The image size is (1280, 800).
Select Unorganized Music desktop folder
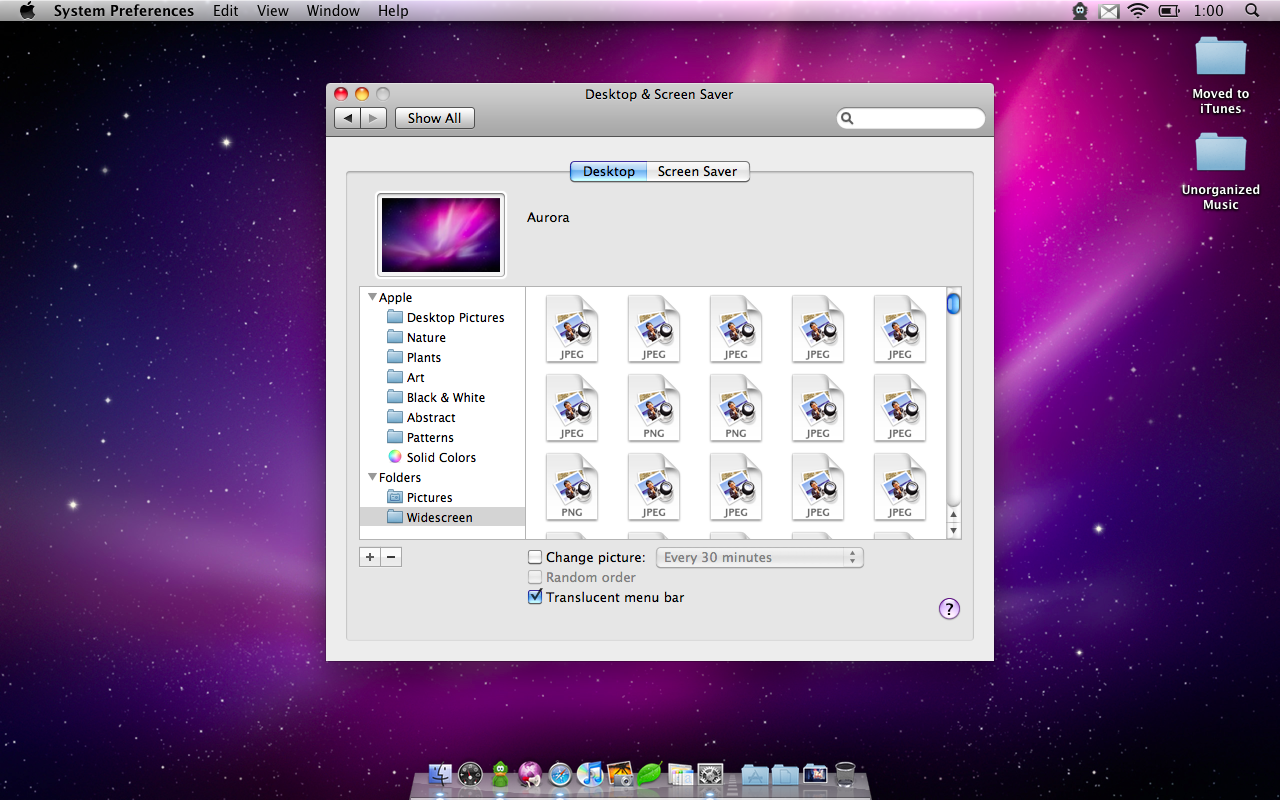coord(1221,170)
